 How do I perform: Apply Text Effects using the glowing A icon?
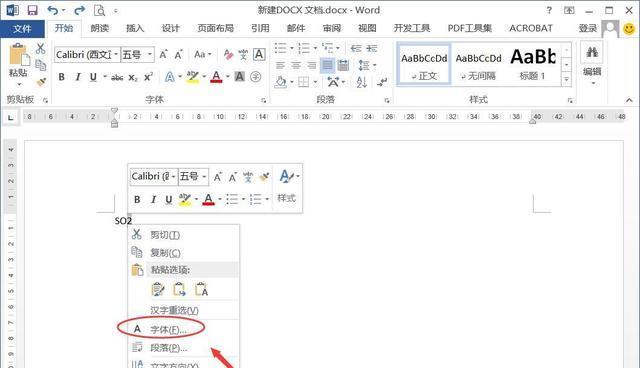coord(169,77)
